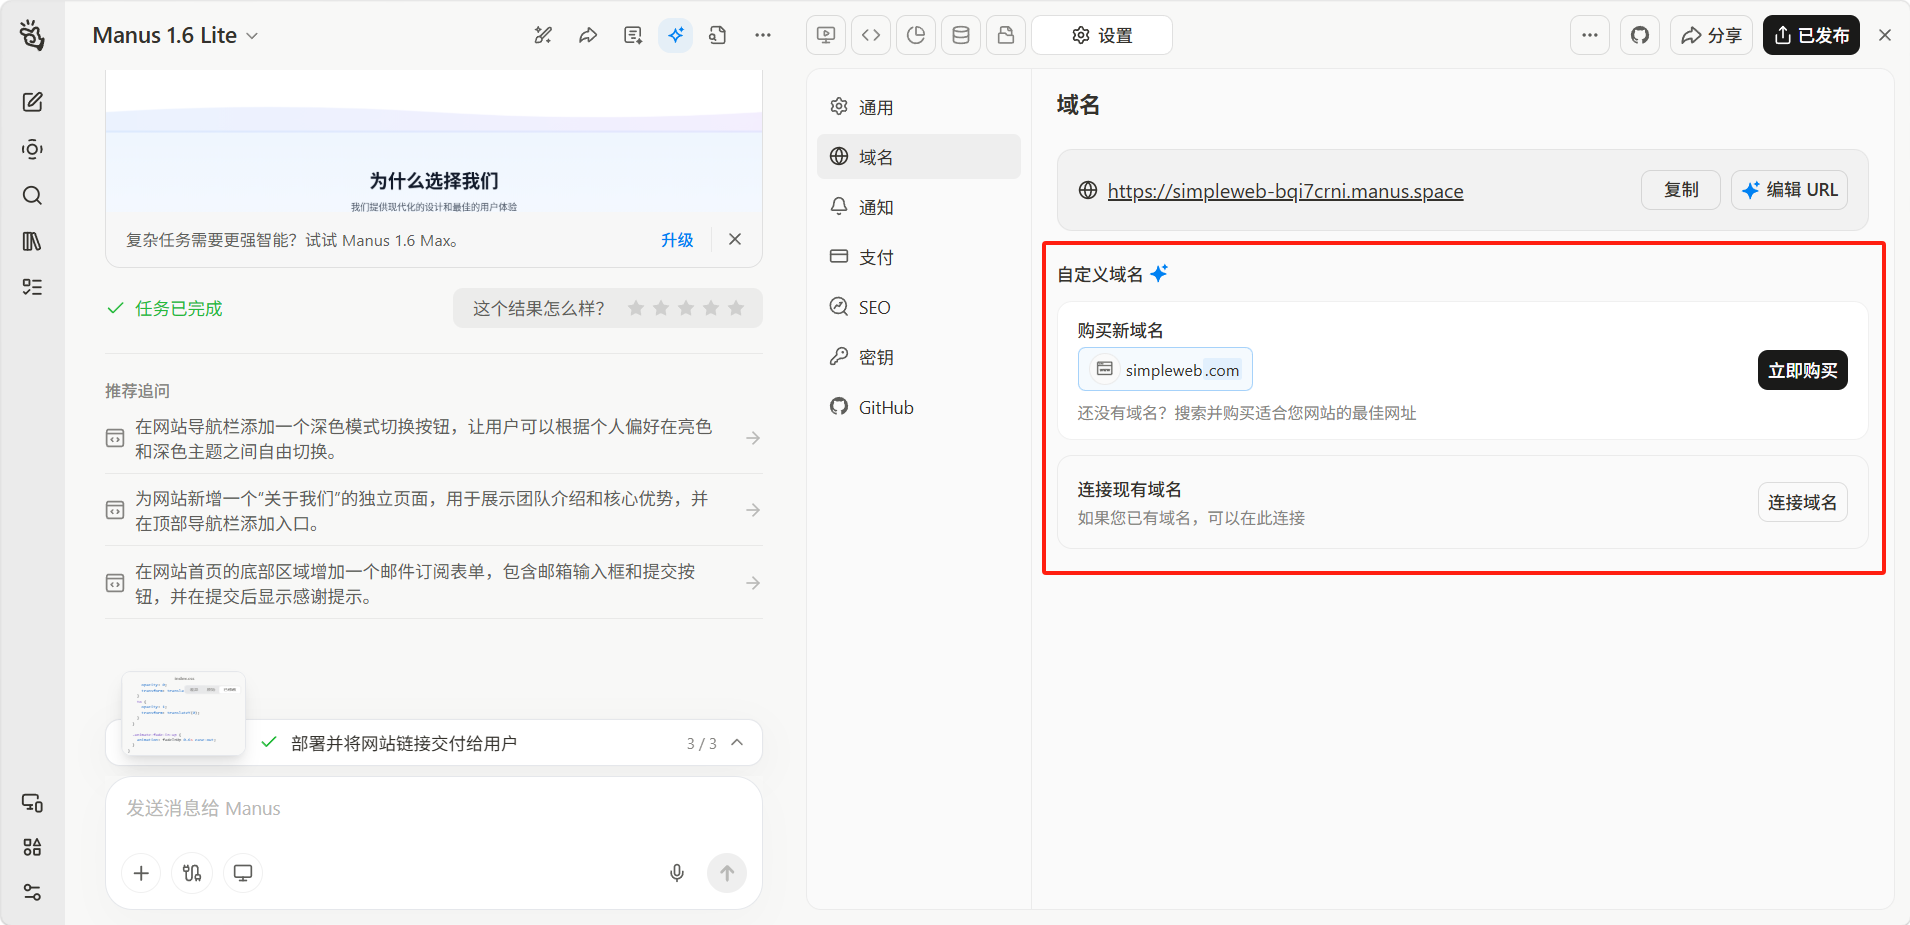Click the 发送消息给 Manus message input
Image resolution: width=1910 pixels, height=925 pixels.
click(x=434, y=808)
